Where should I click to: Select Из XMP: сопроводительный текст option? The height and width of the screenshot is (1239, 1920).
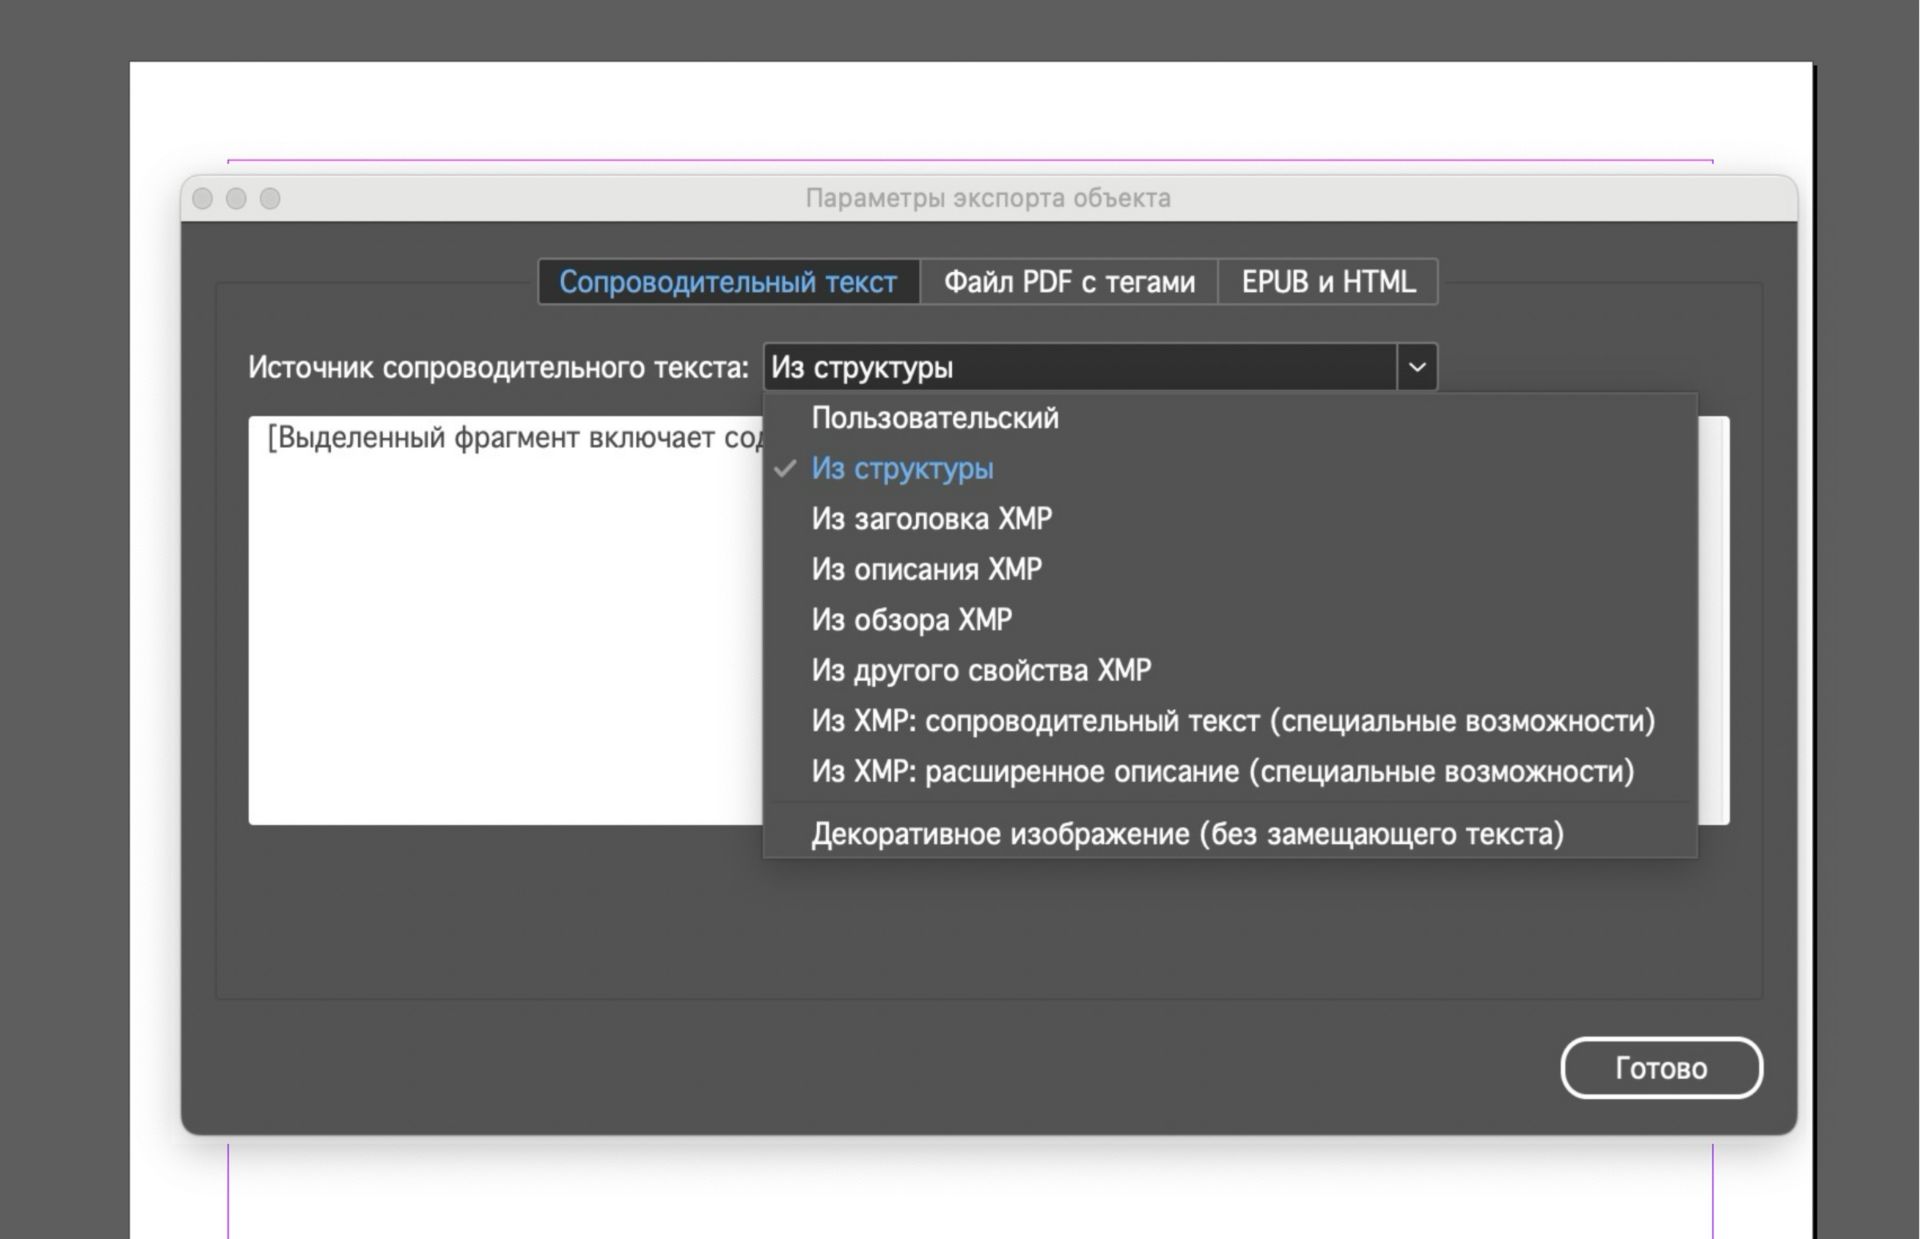click(1232, 721)
